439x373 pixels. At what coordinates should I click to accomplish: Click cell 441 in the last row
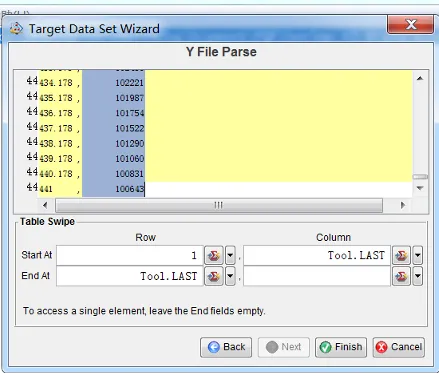click(46, 189)
